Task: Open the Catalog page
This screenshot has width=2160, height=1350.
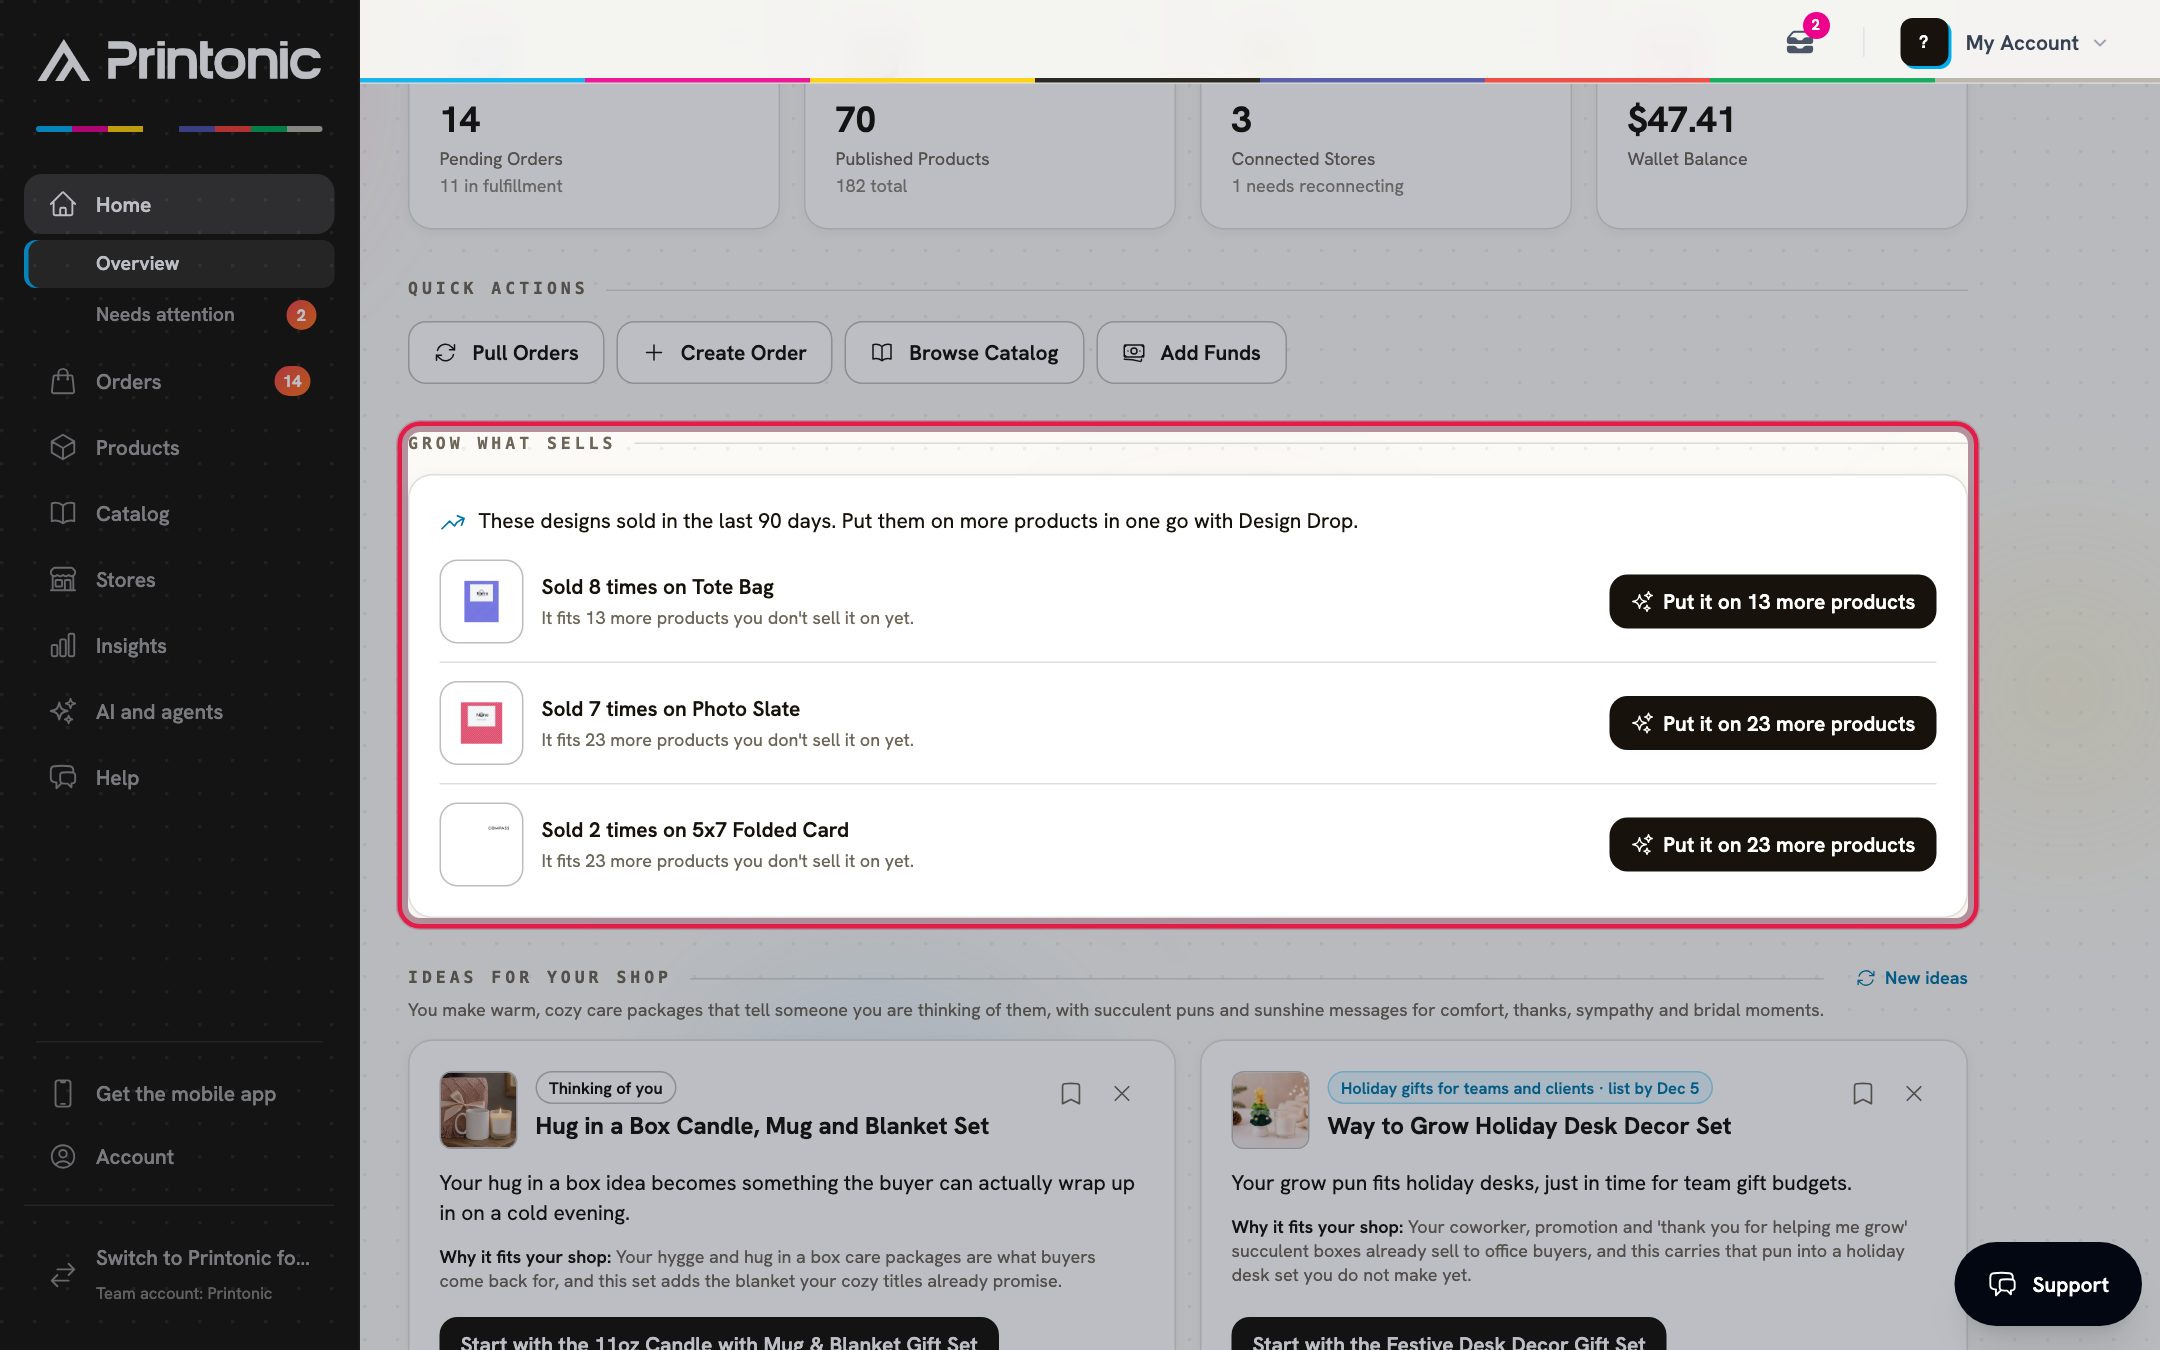Action: [179, 513]
